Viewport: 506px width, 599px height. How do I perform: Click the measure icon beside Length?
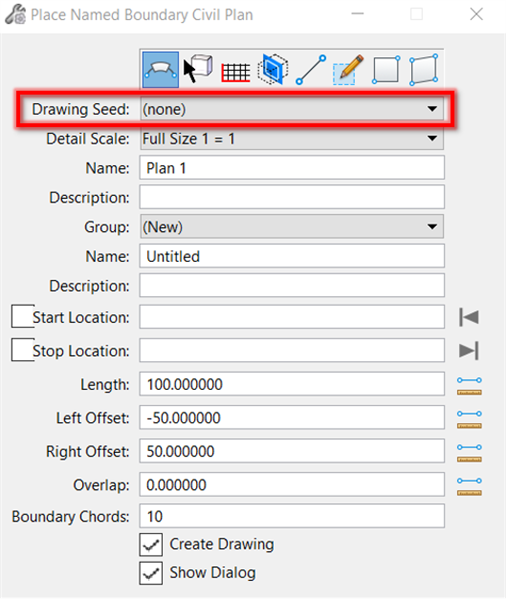(x=469, y=386)
